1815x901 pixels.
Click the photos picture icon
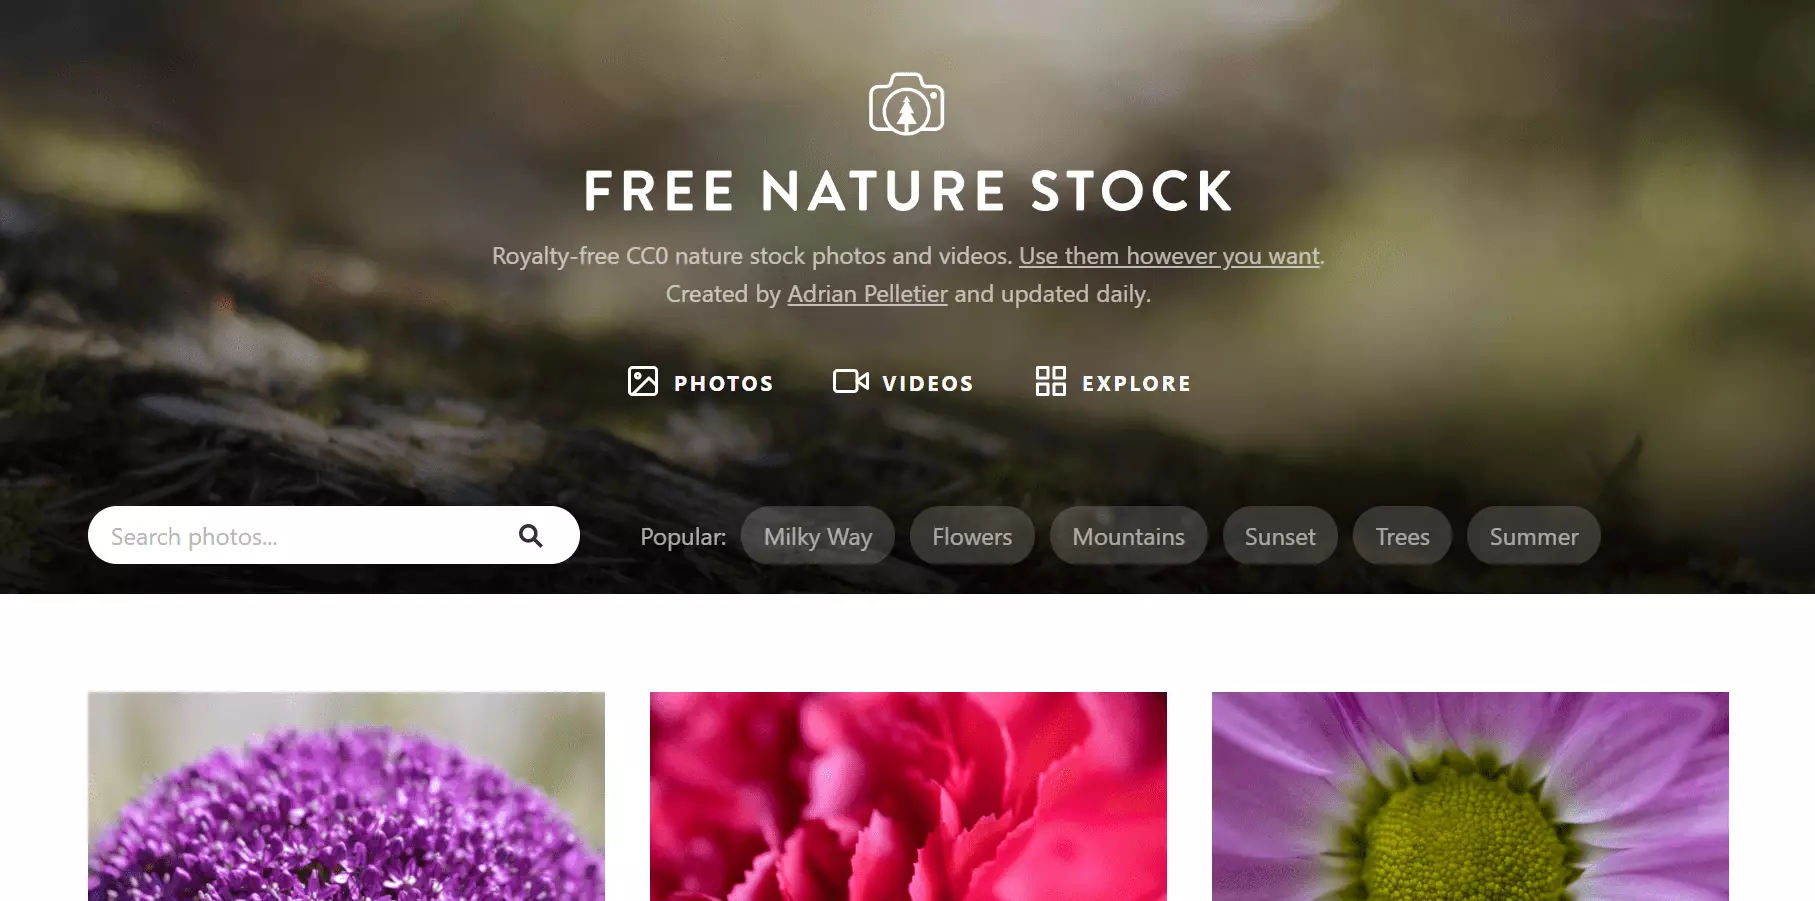[x=643, y=381]
